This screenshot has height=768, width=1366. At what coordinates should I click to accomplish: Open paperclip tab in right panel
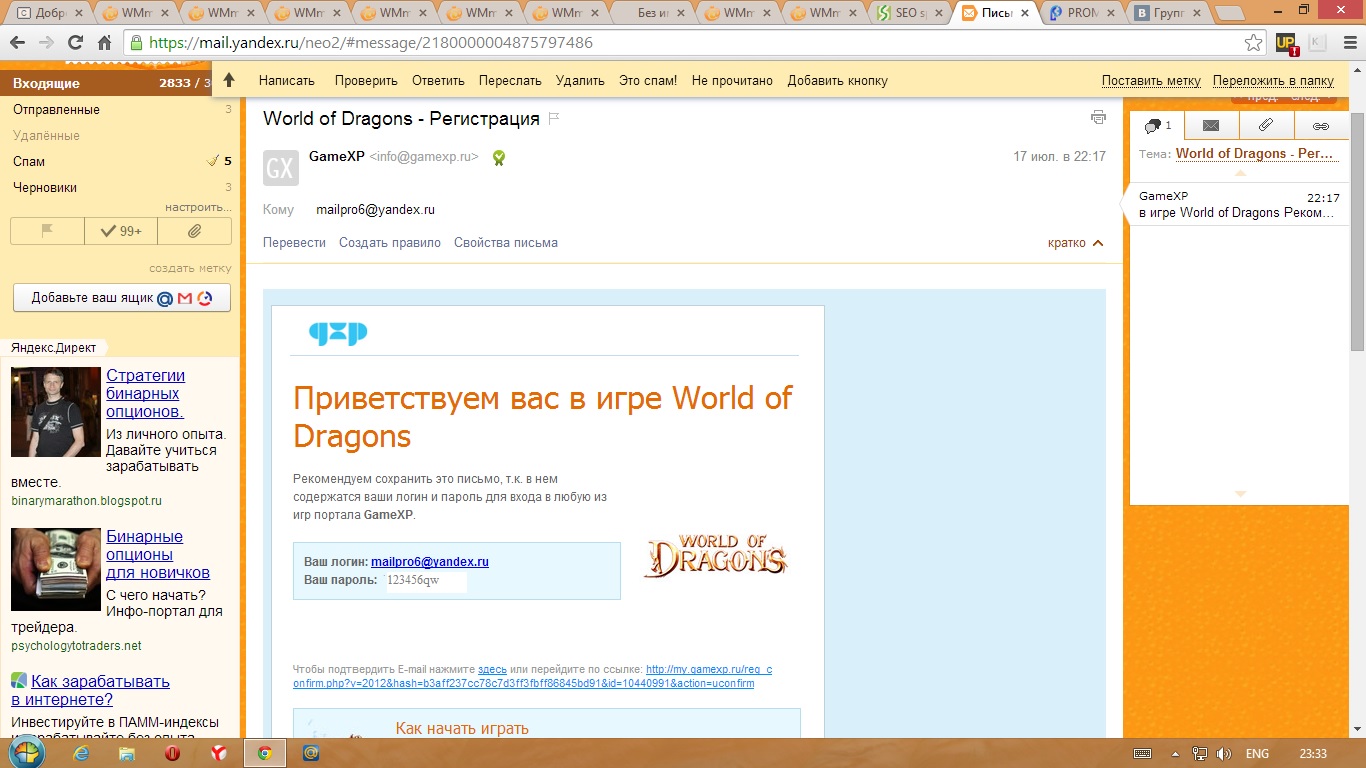1266,126
